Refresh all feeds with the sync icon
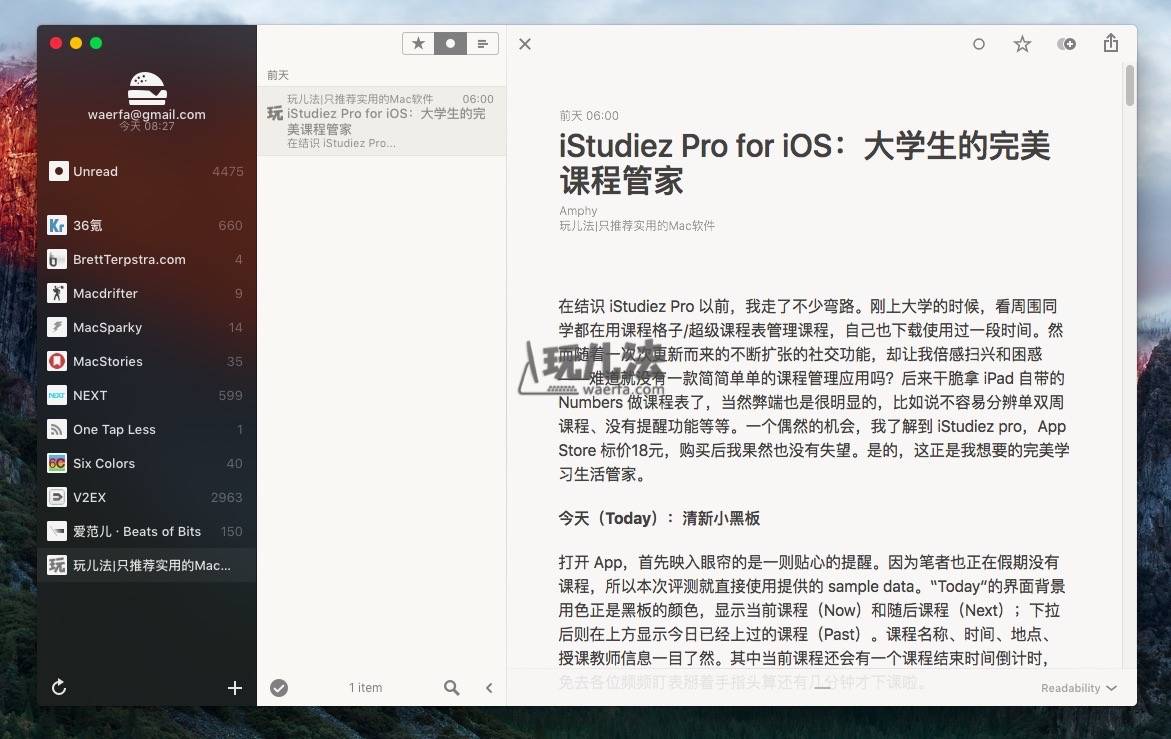The width and height of the screenshot is (1171, 739). coord(59,687)
